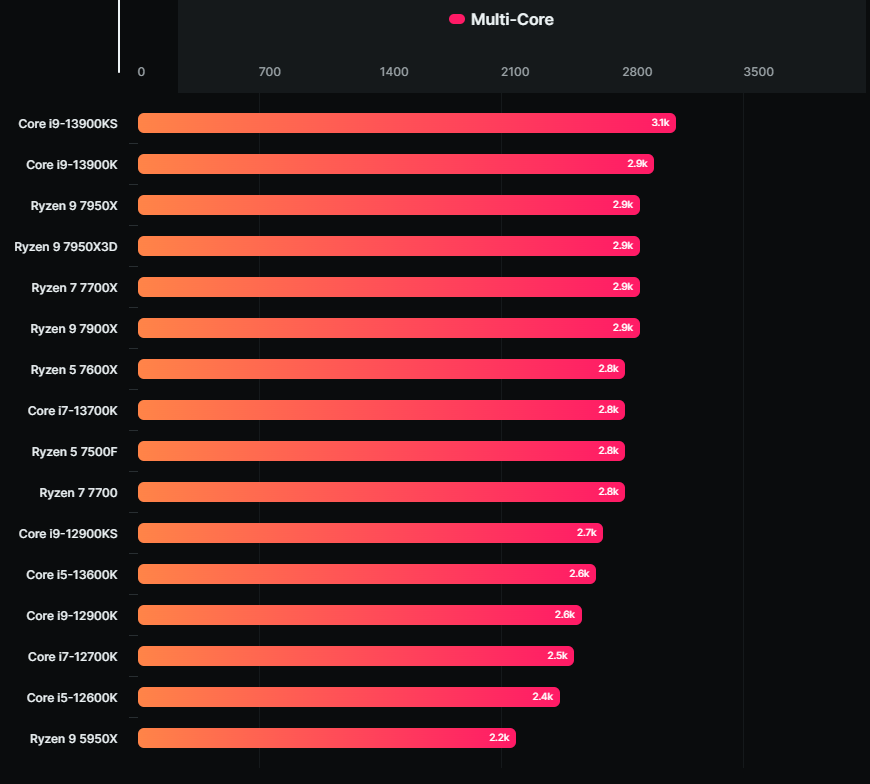This screenshot has width=870, height=784.
Task: Click the Ryzen 7 7700 label
Action: coord(78,493)
